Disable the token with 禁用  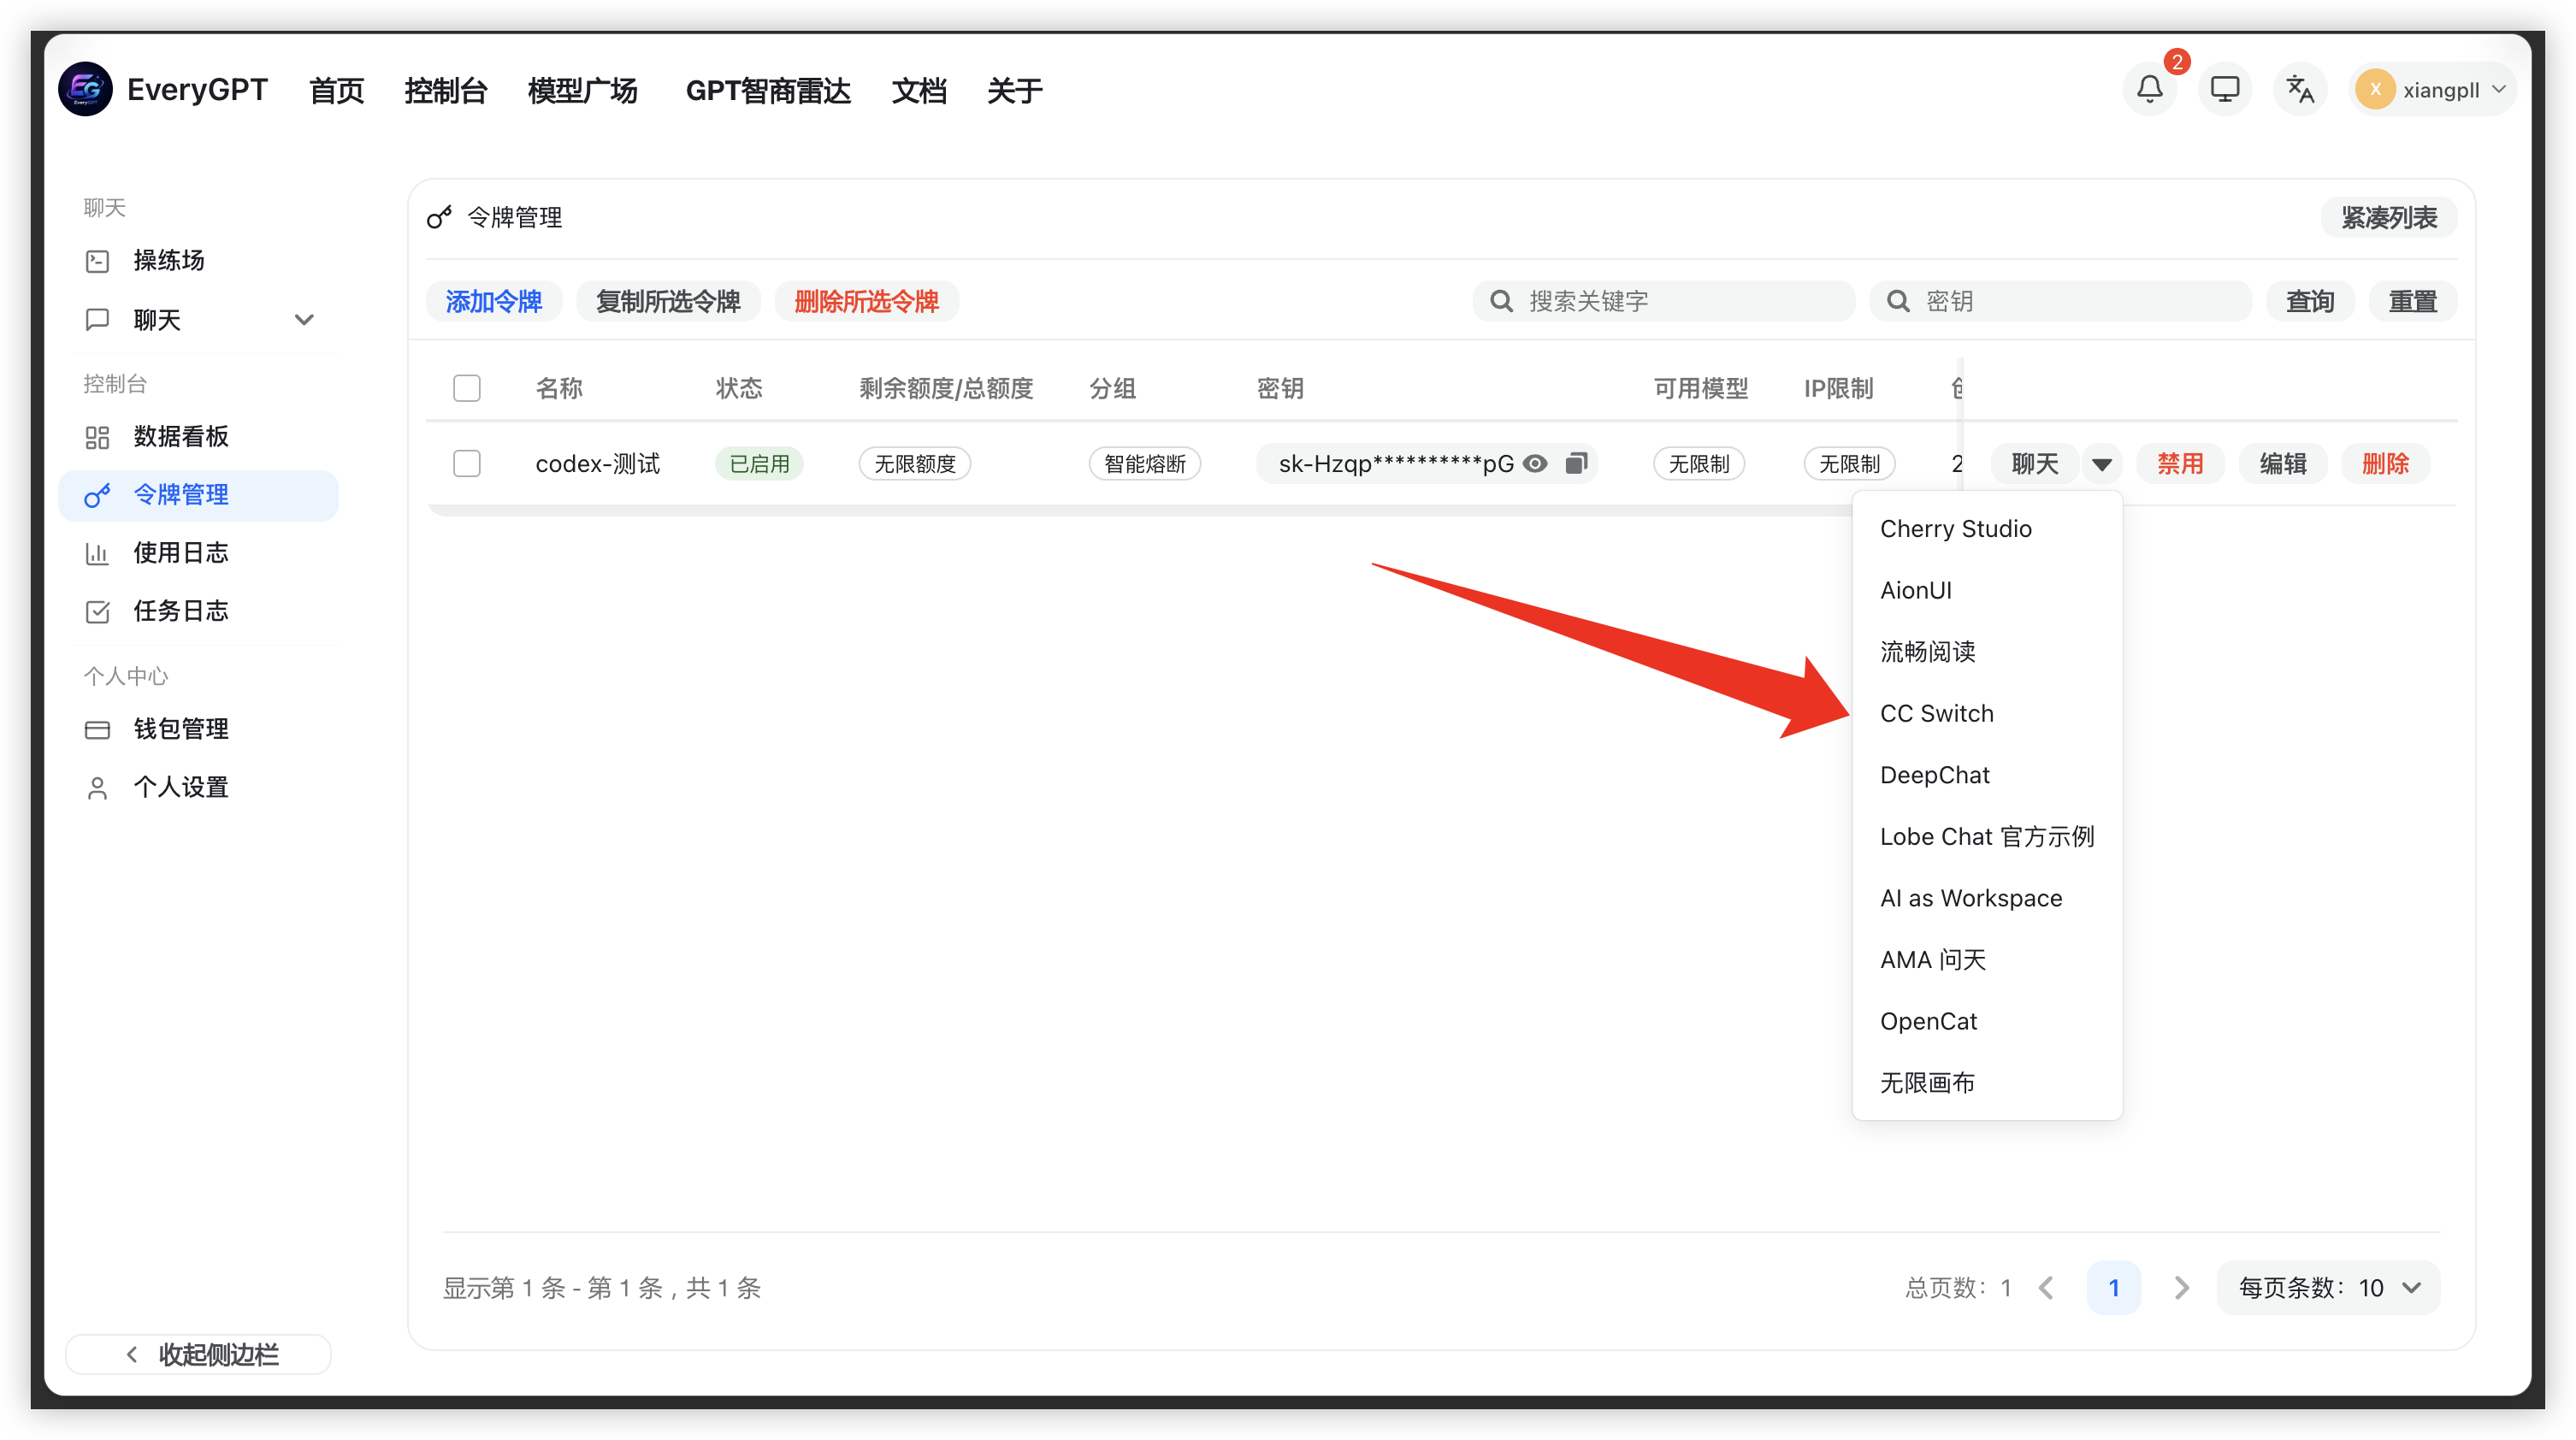(2180, 463)
